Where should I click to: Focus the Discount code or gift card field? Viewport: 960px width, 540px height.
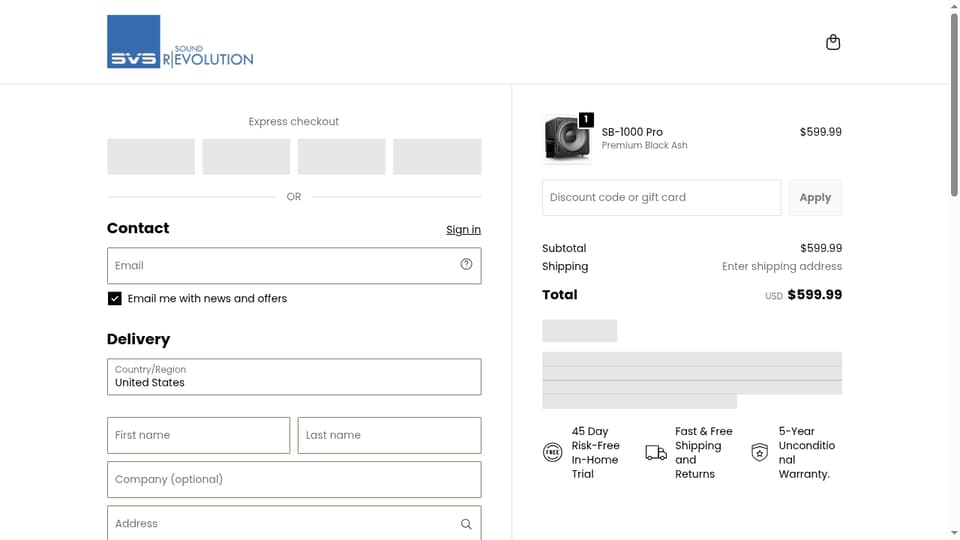click(x=661, y=197)
